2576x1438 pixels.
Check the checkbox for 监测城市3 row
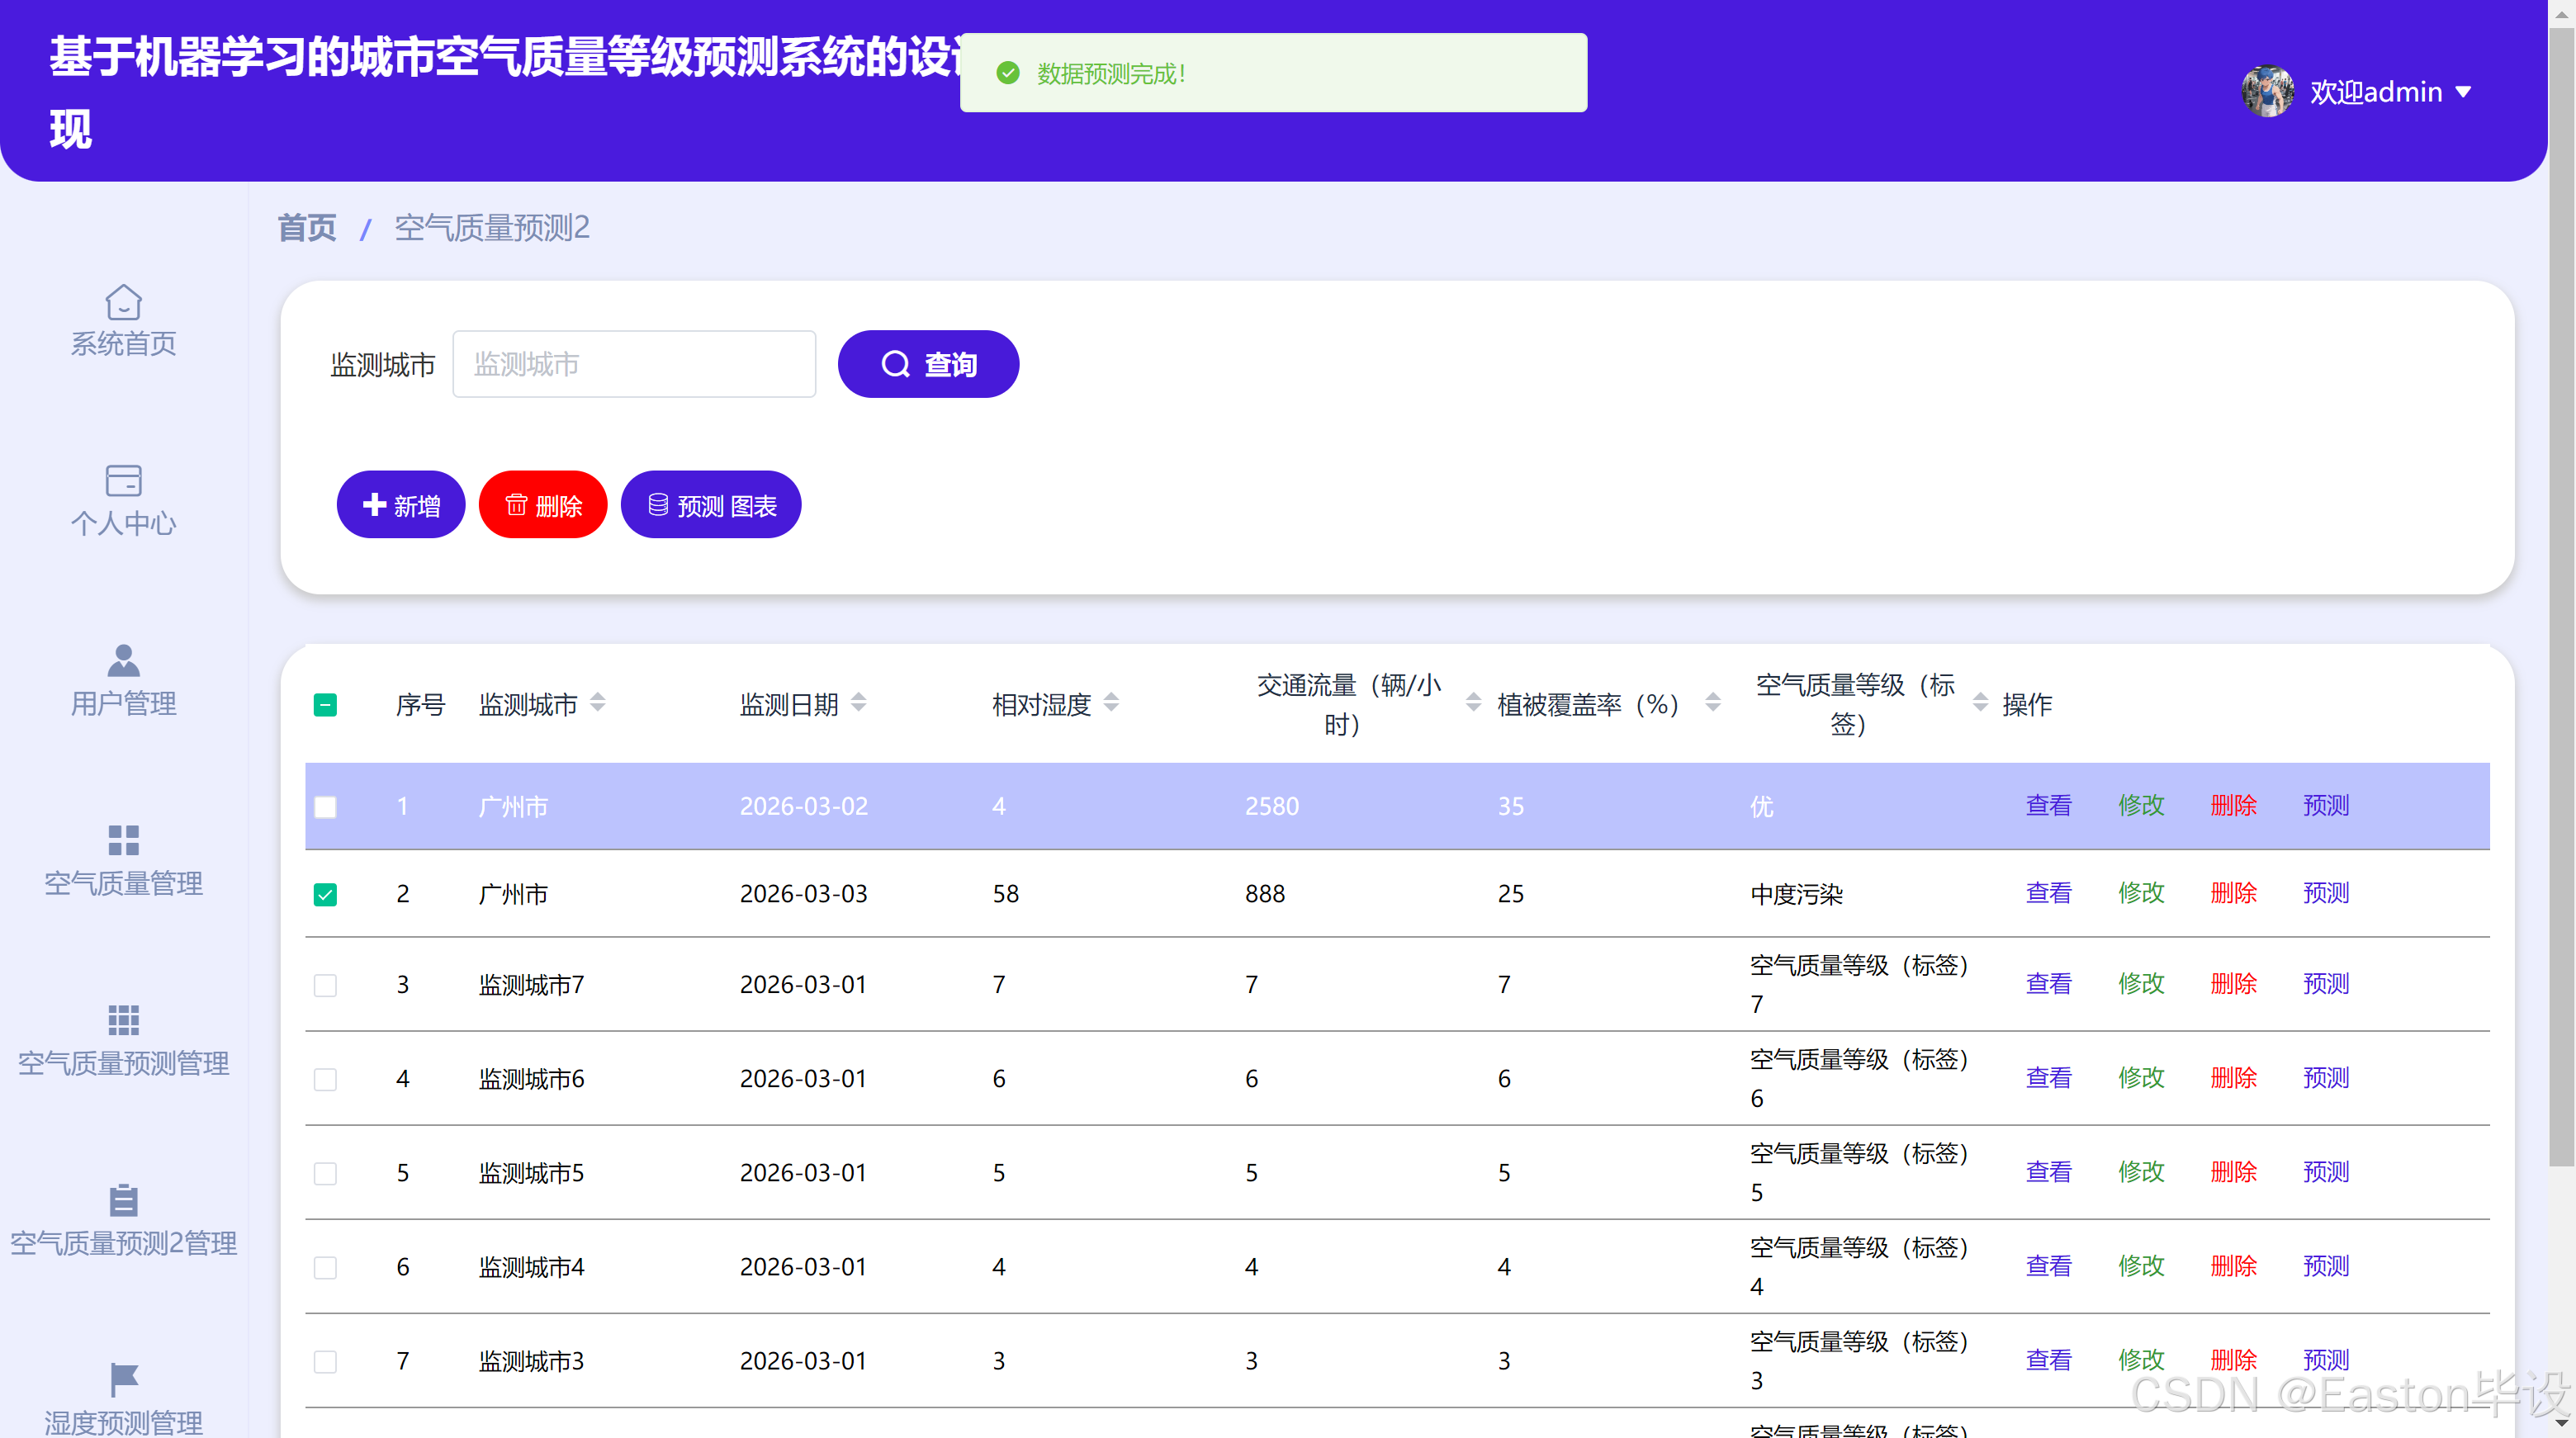pos(325,1361)
